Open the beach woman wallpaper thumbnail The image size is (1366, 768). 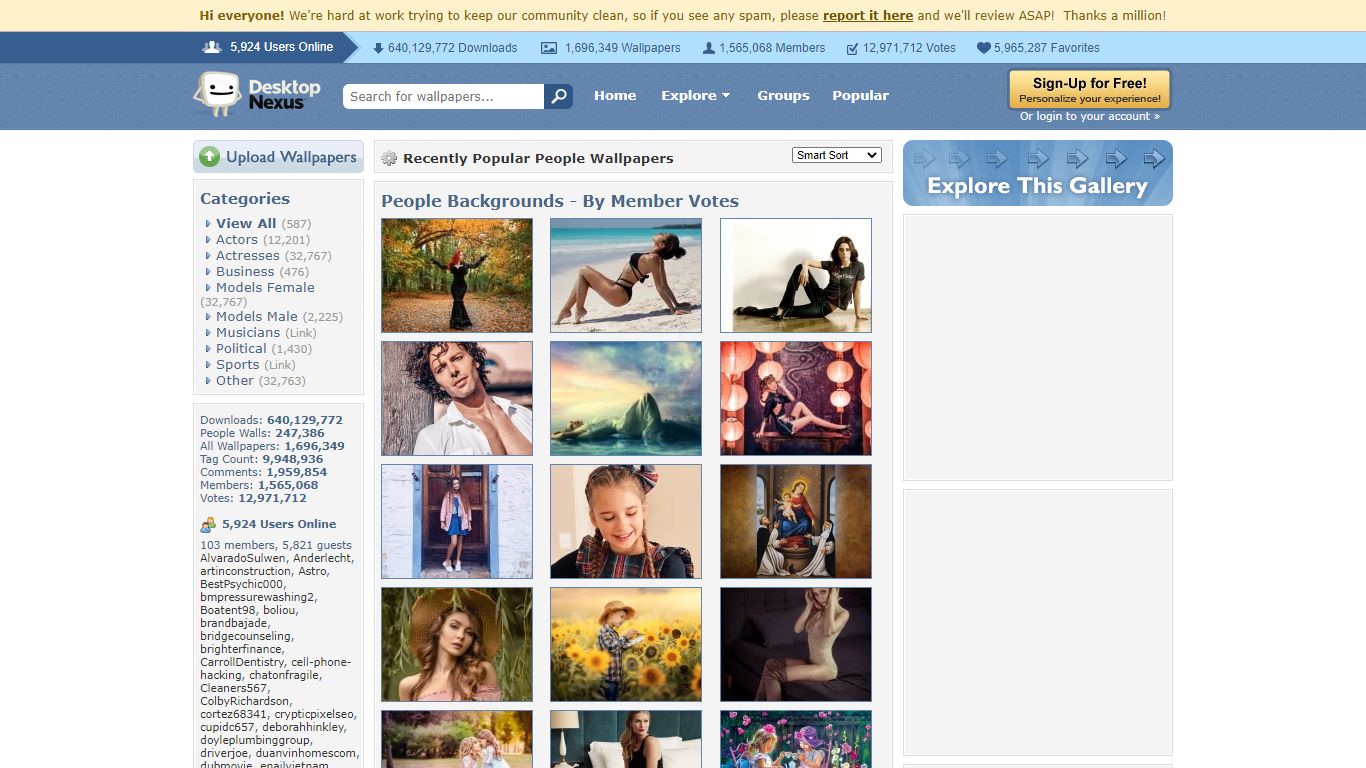pos(626,275)
